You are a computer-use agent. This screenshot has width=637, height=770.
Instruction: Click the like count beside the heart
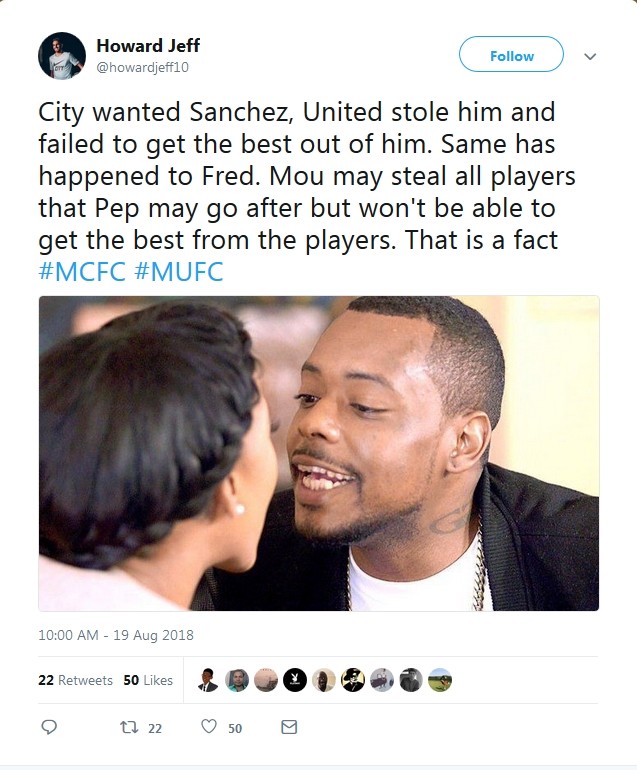click(235, 729)
